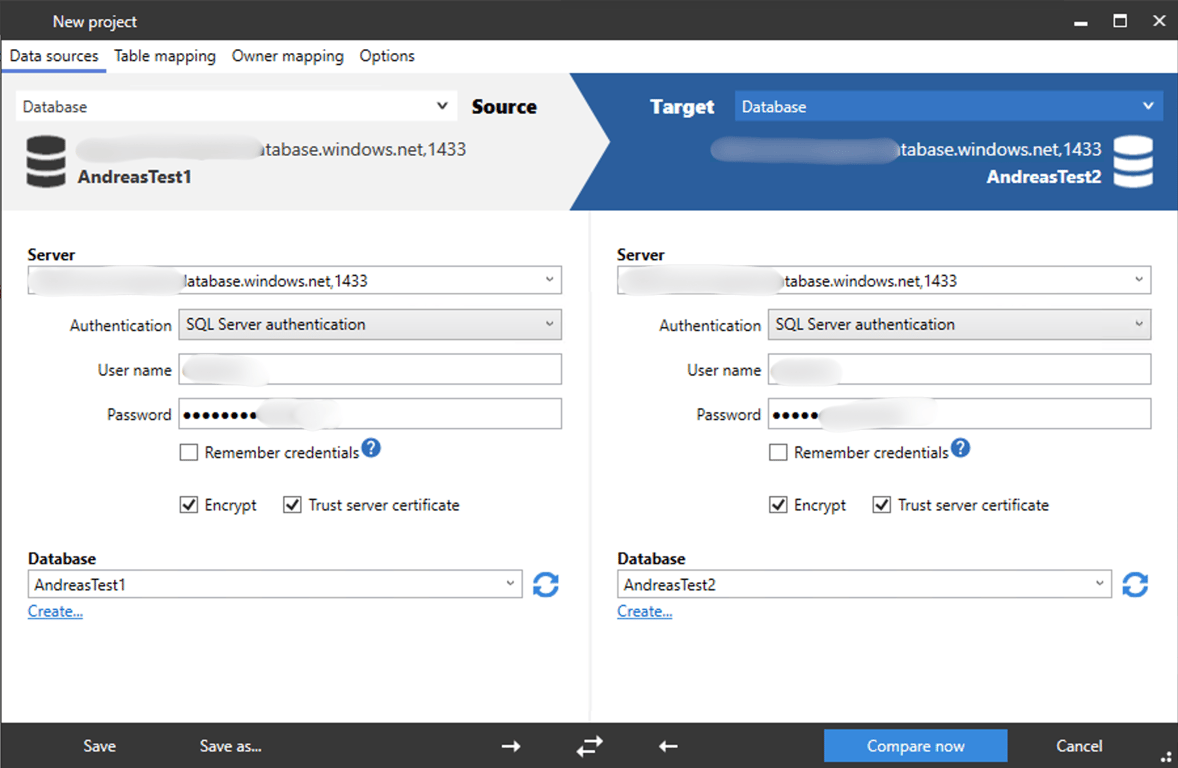
Task: Switch to the Options tab
Action: [x=387, y=56]
